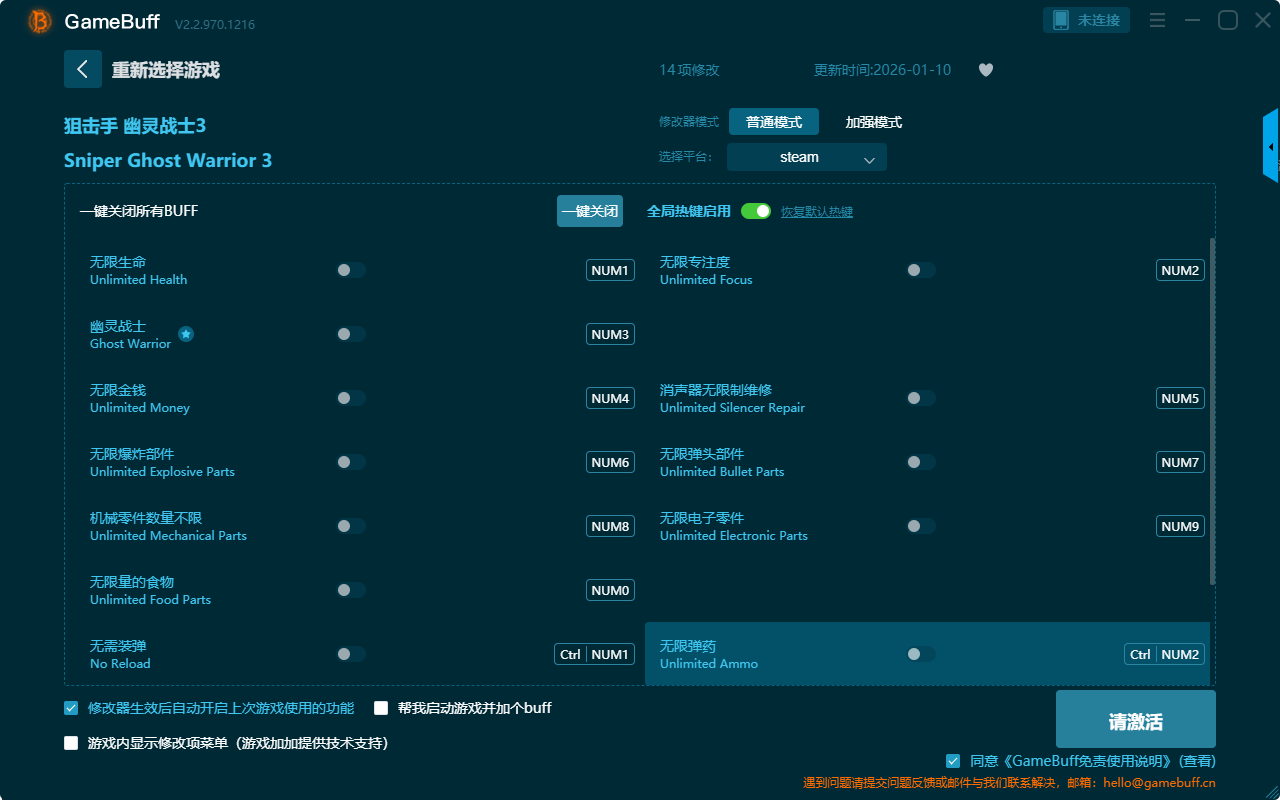
Task: Click the 恢复默认热键 restore hotkeys link
Action: [x=816, y=212]
